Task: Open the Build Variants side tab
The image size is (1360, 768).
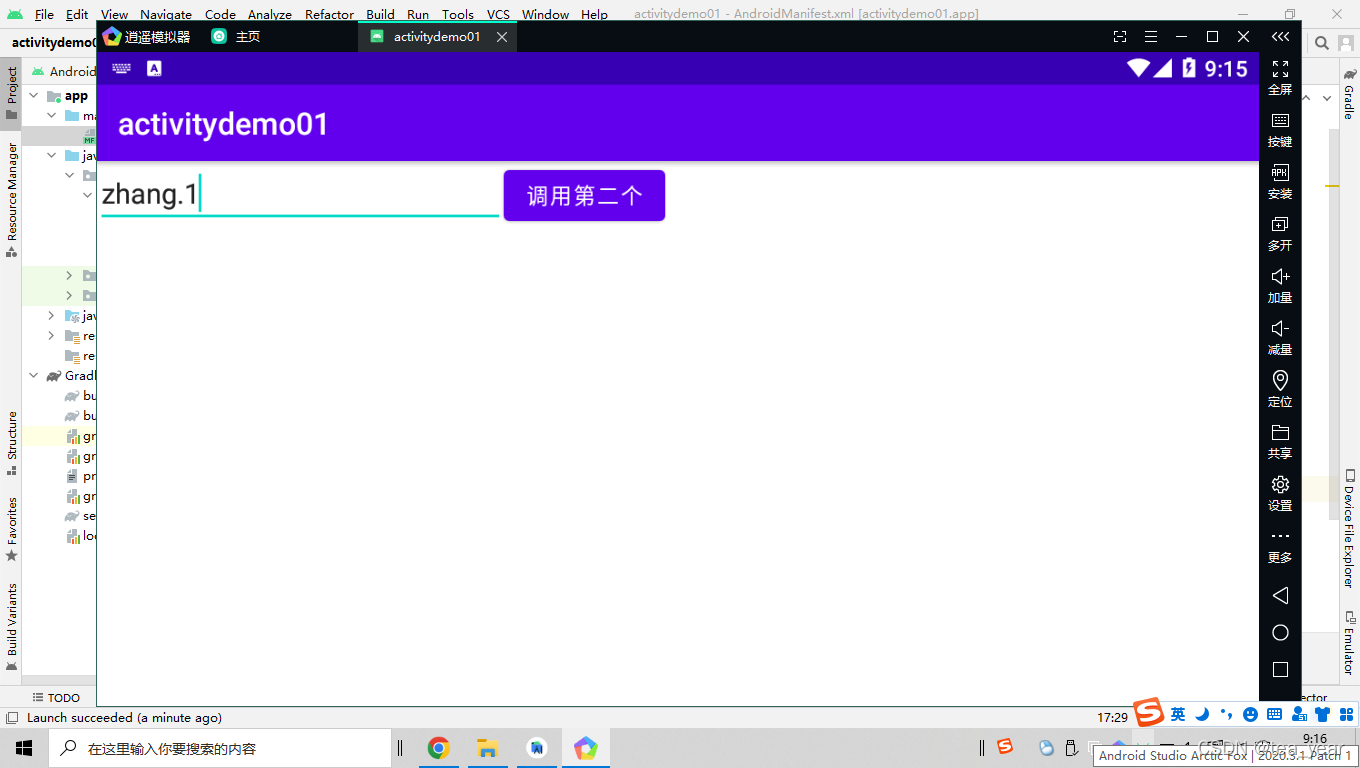Action: pyautogui.click(x=11, y=627)
